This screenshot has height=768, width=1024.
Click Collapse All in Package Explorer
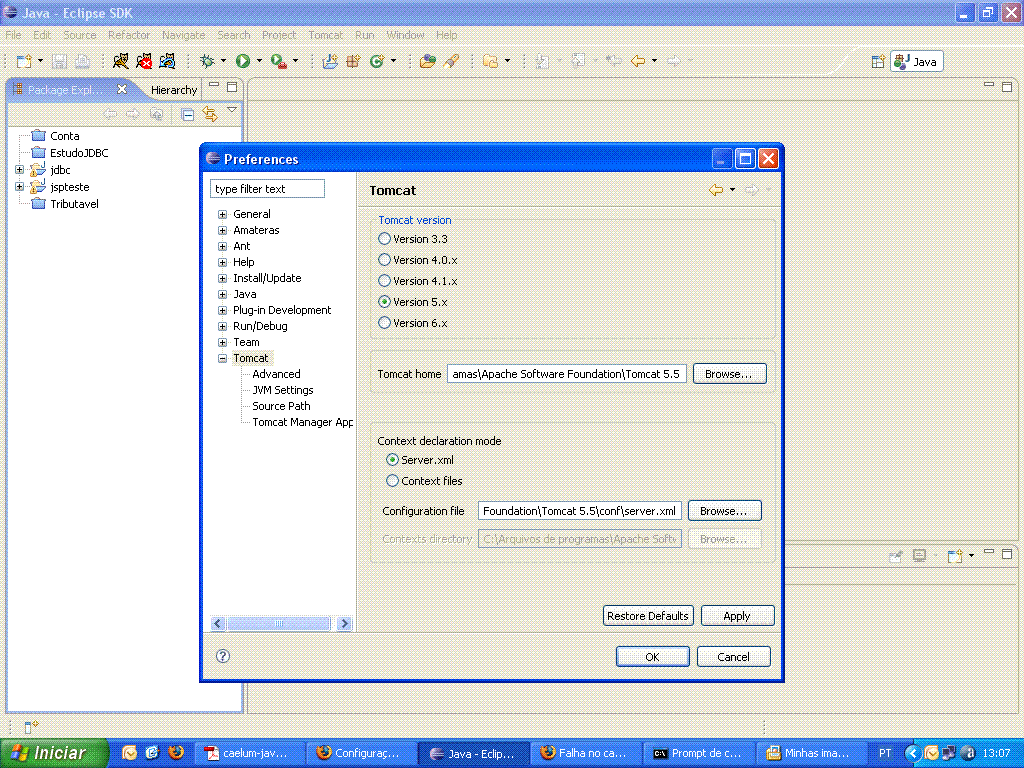pyautogui.click(x=187, y=115)
